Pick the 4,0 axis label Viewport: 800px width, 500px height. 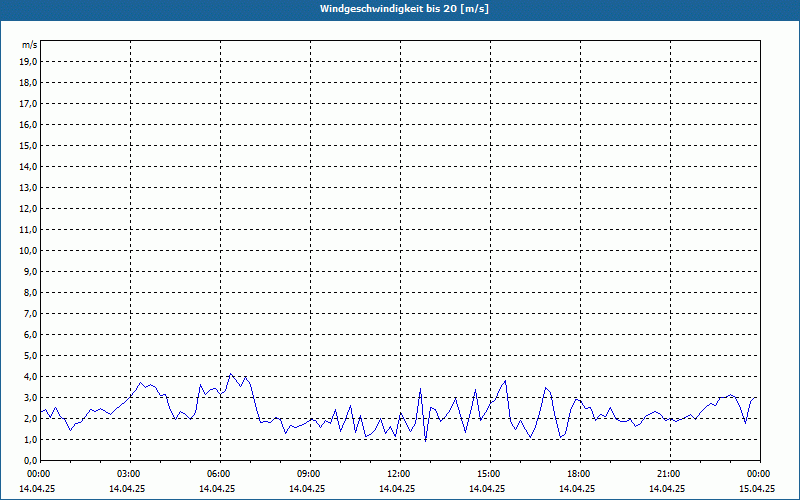point(30,377)
